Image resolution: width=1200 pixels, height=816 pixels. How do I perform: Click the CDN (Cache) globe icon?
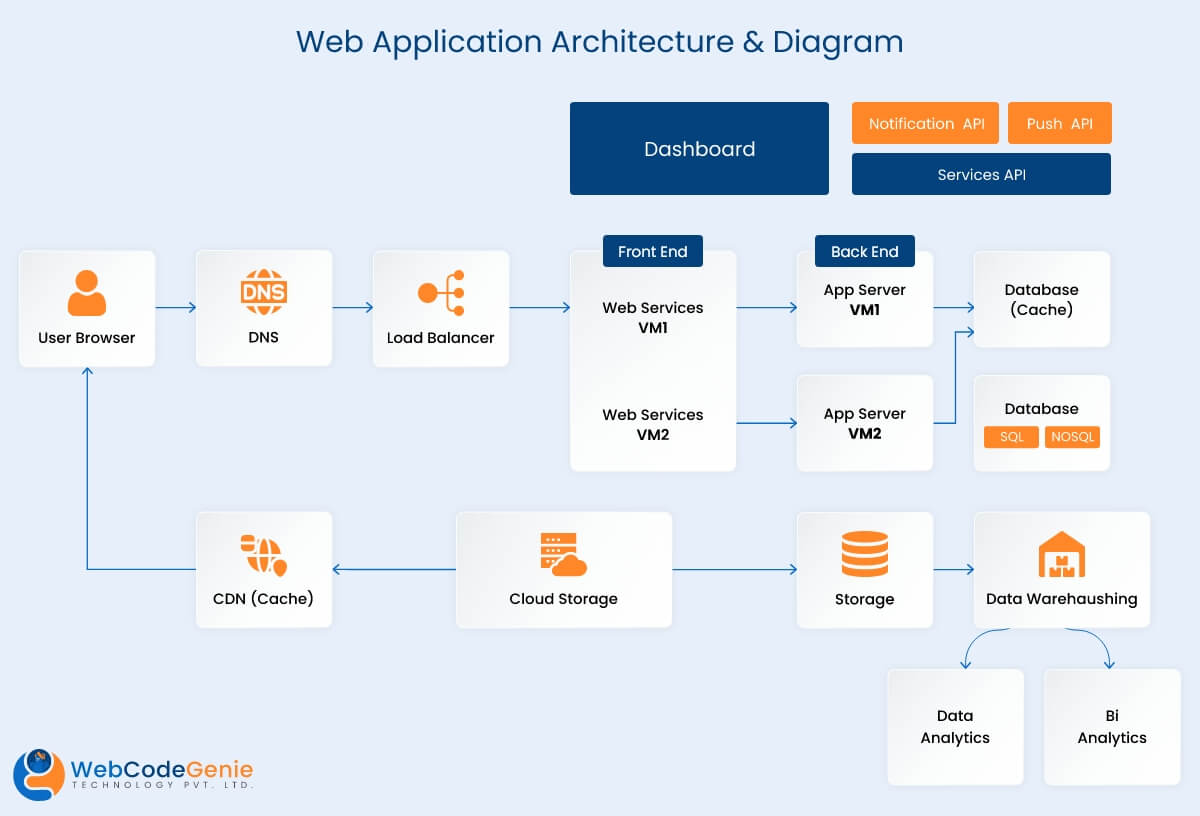263,553
